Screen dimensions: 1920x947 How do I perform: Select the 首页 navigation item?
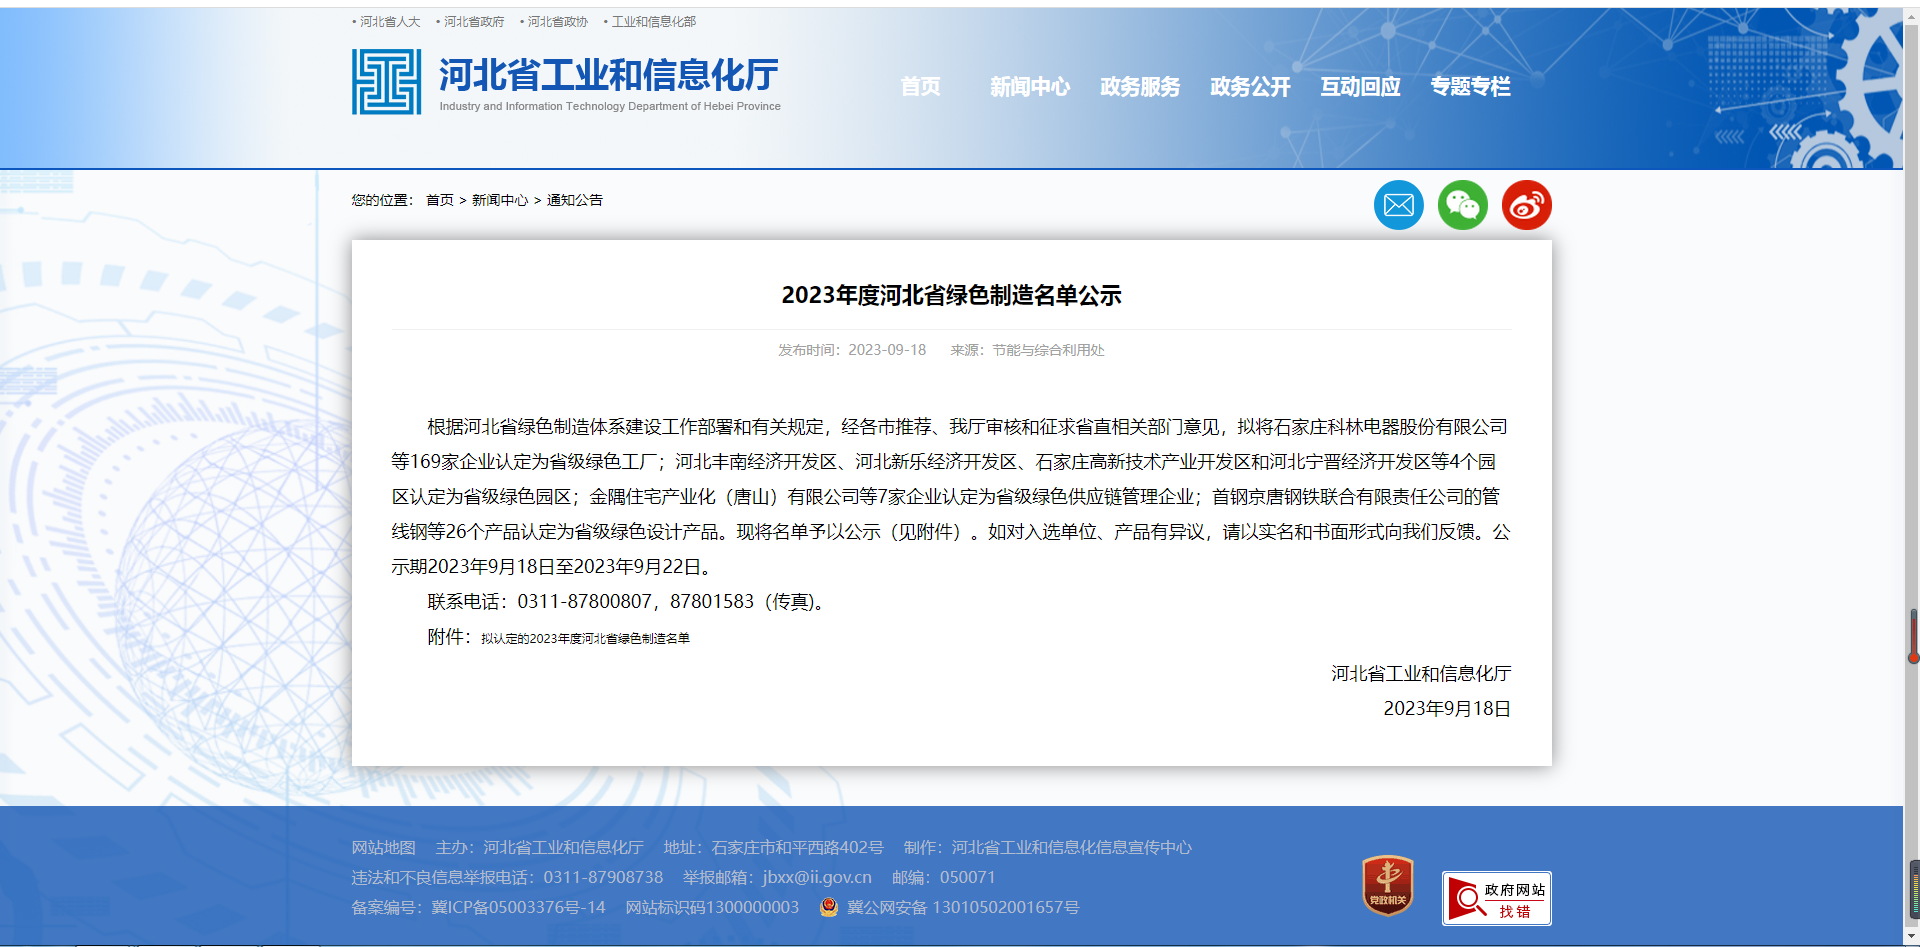[x=921, y=87]
